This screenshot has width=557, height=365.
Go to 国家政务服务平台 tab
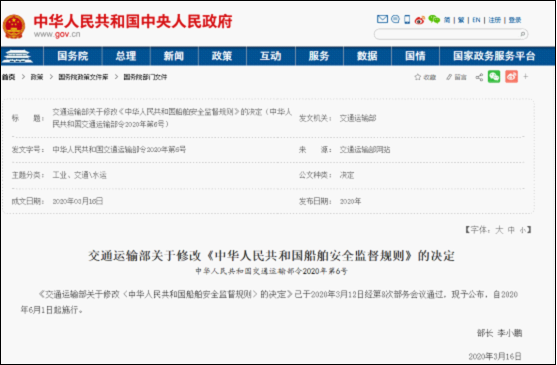click(x=494, y=56)
